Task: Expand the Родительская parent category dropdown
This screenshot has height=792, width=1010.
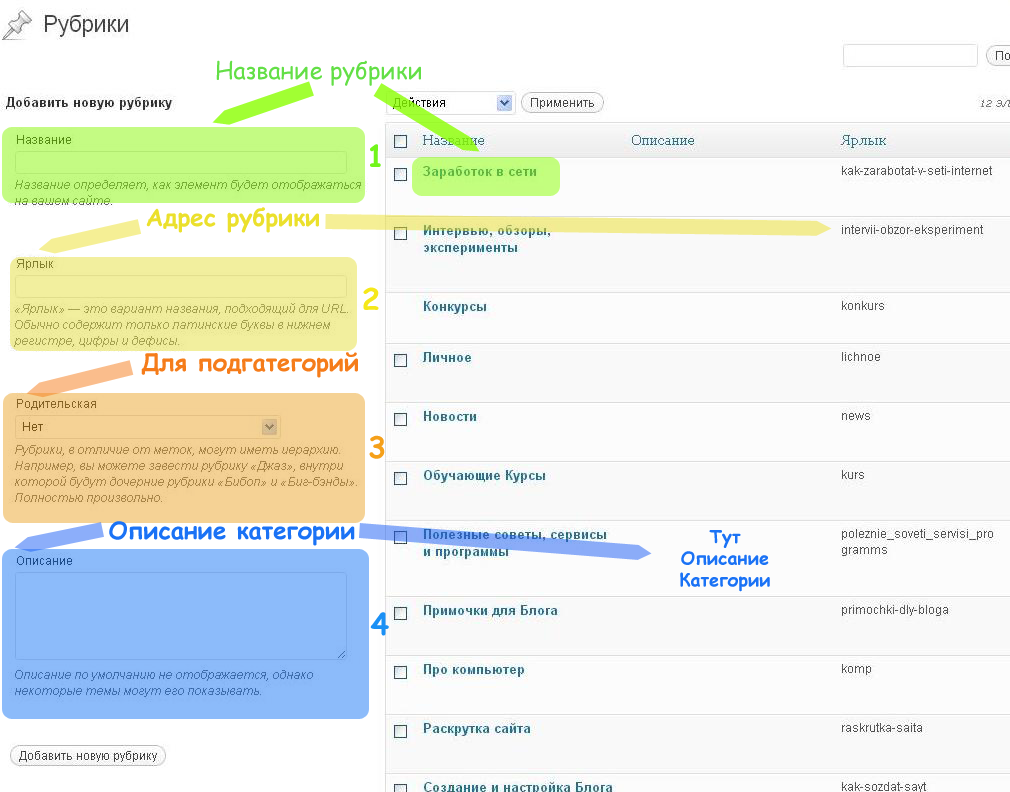Action: coord(148,427)
